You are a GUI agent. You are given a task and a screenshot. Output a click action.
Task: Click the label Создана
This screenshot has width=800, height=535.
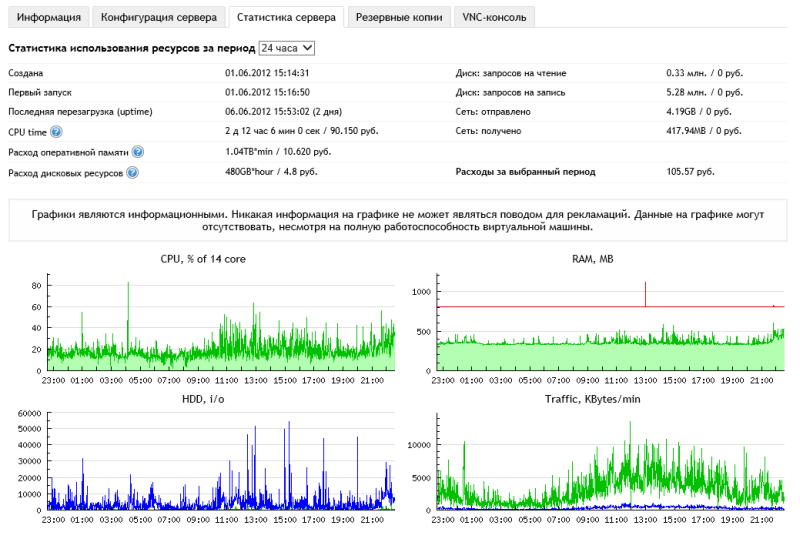26,73
